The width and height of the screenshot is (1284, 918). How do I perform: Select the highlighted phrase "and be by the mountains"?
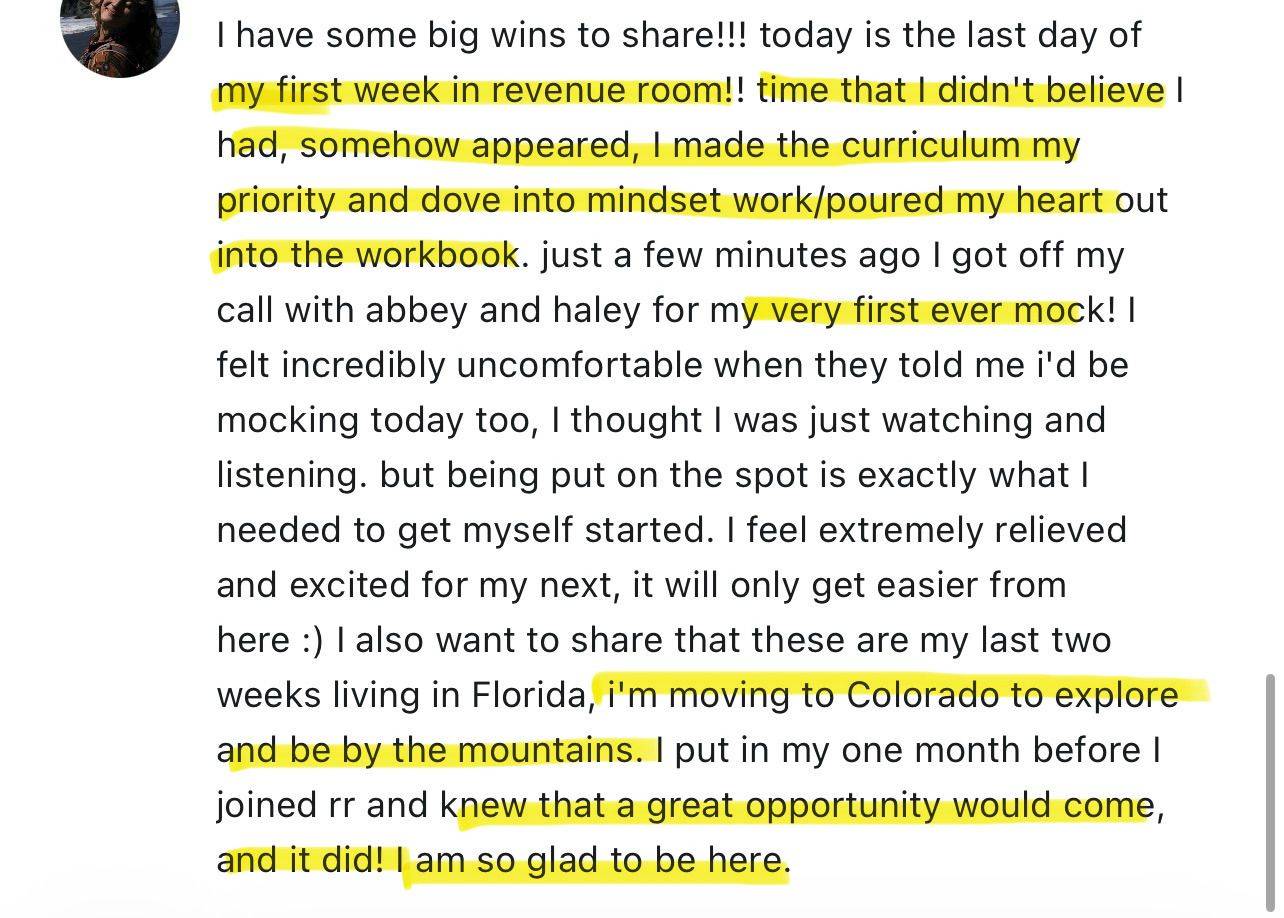431,750
